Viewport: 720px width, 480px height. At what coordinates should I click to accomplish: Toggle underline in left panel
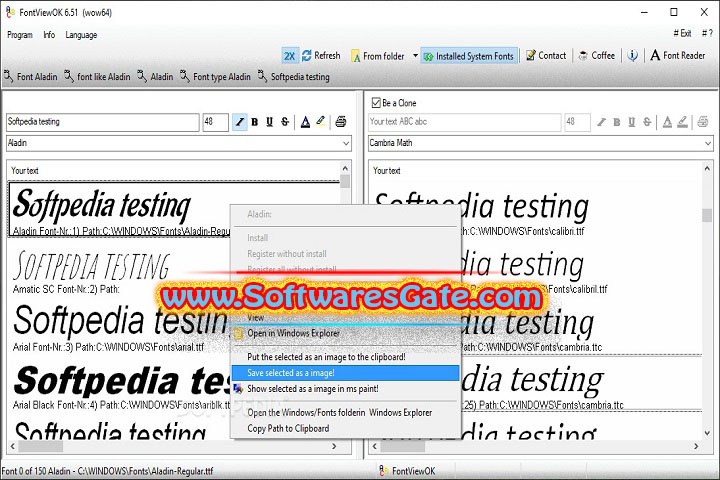point(270,122)
